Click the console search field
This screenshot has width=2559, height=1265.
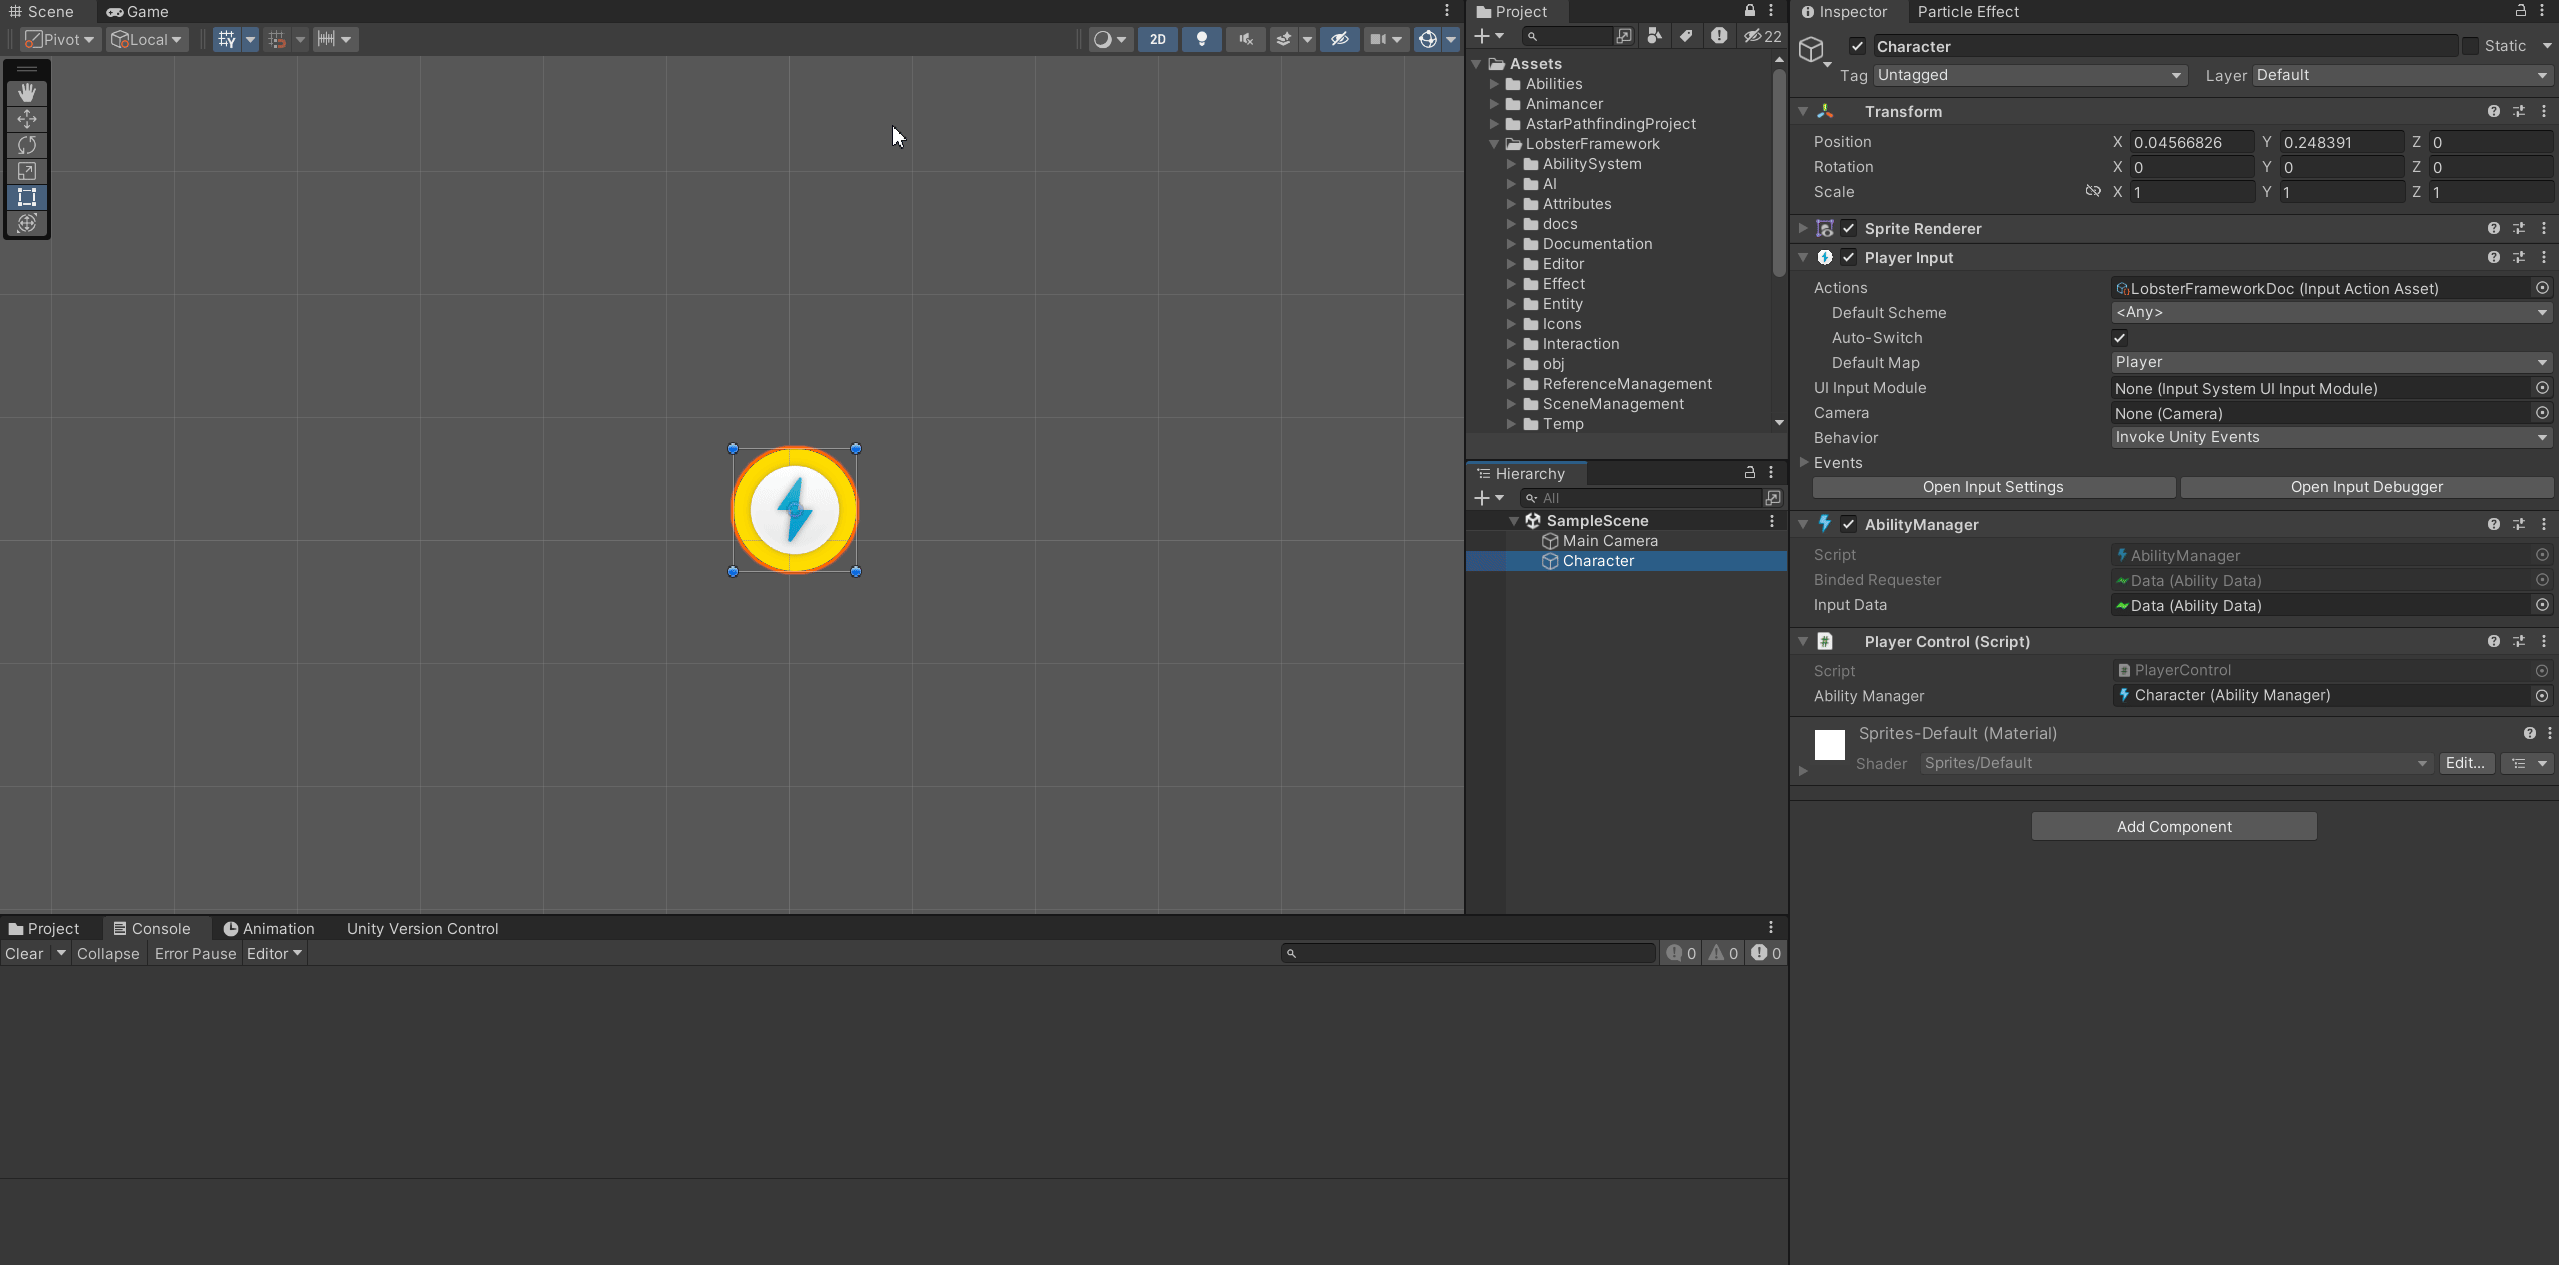(1468, 953)
